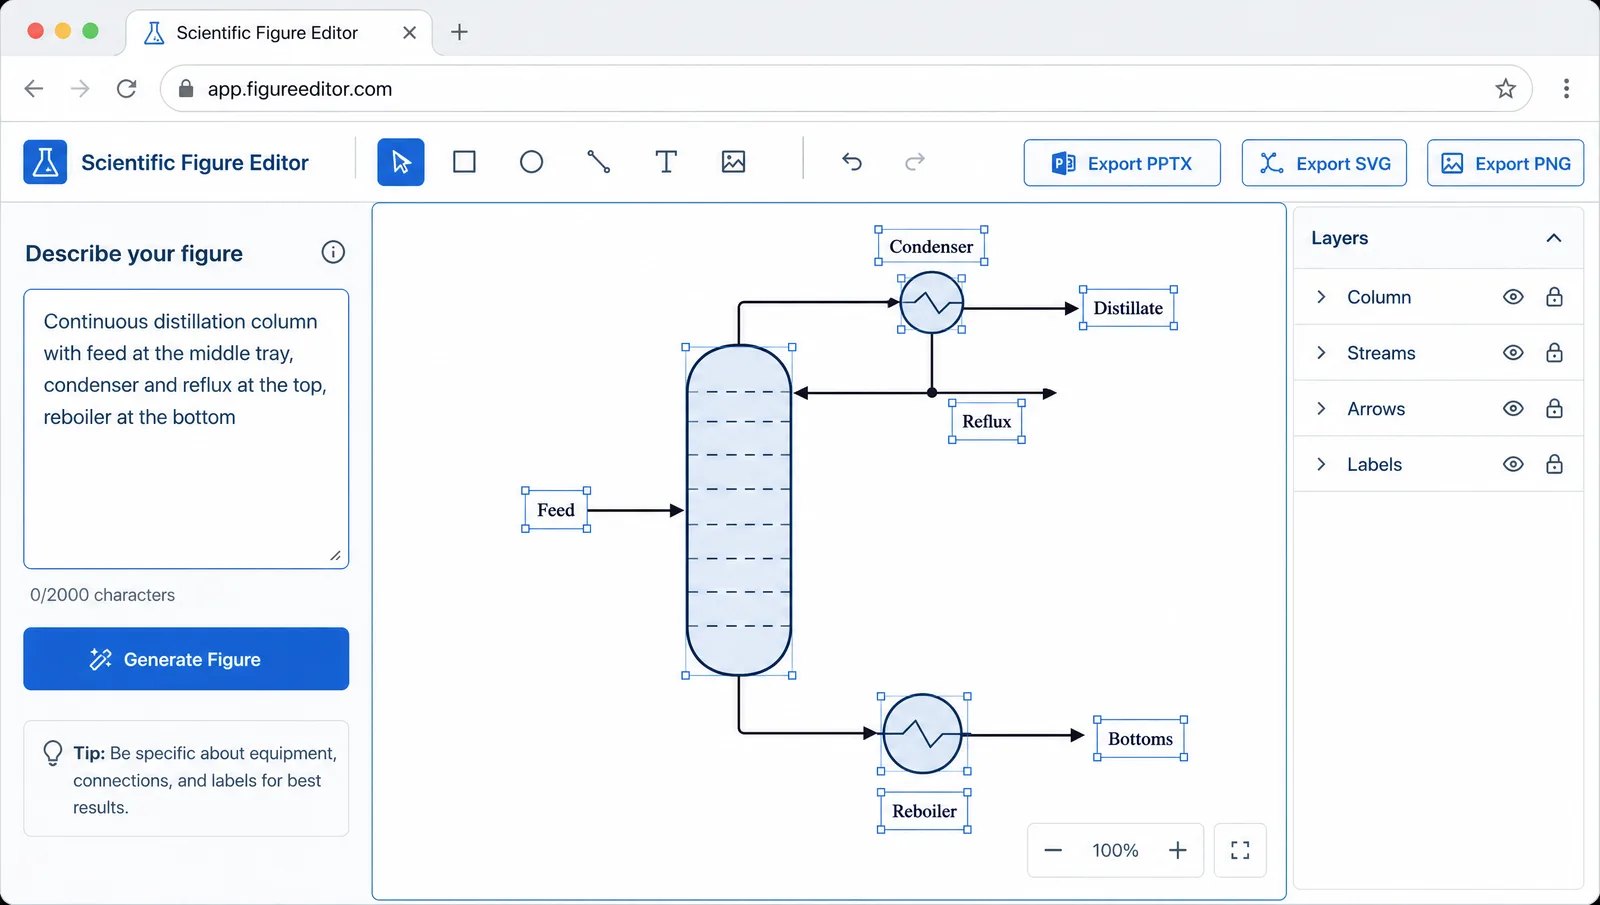1600x905 pixels.
Task: Click the browser address bar
Action: pos(845,89)
